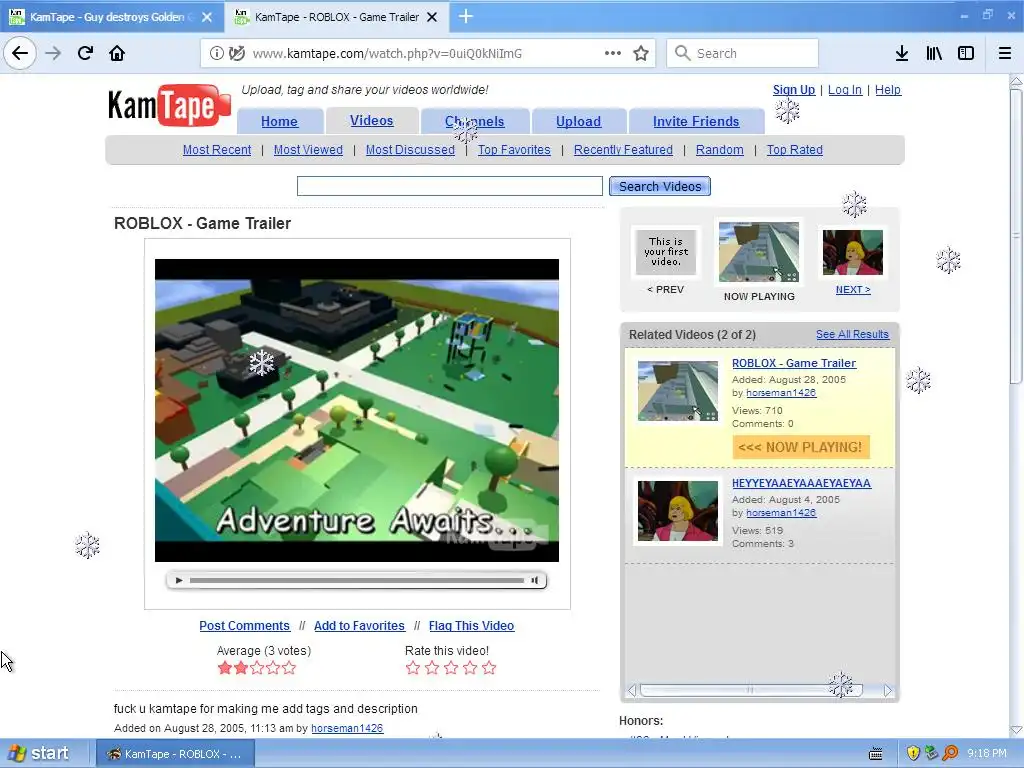Open a new browser tab
1024x768 pixels.
coord(466,16)
